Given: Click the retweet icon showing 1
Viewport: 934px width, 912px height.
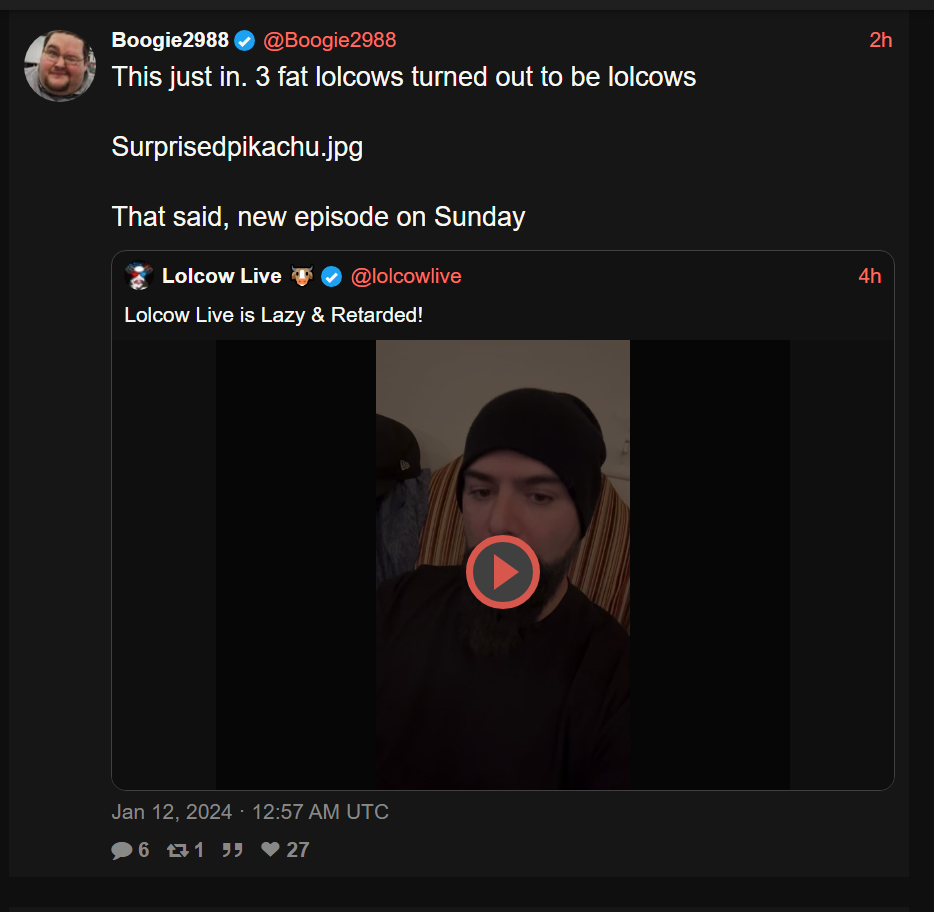Looking at the screenshot, I should tap(177, 850).
